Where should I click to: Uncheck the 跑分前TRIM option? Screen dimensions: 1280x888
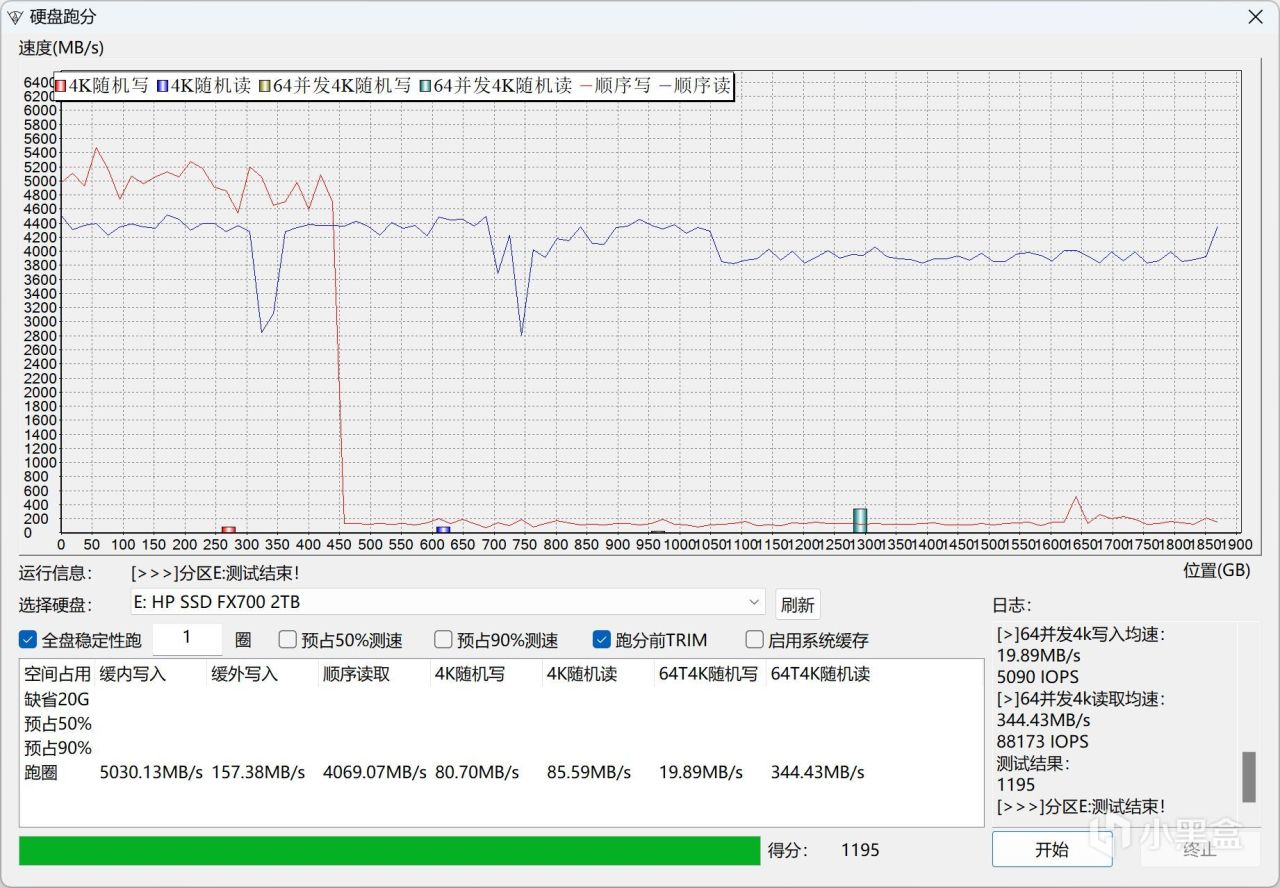click(601, 640)
